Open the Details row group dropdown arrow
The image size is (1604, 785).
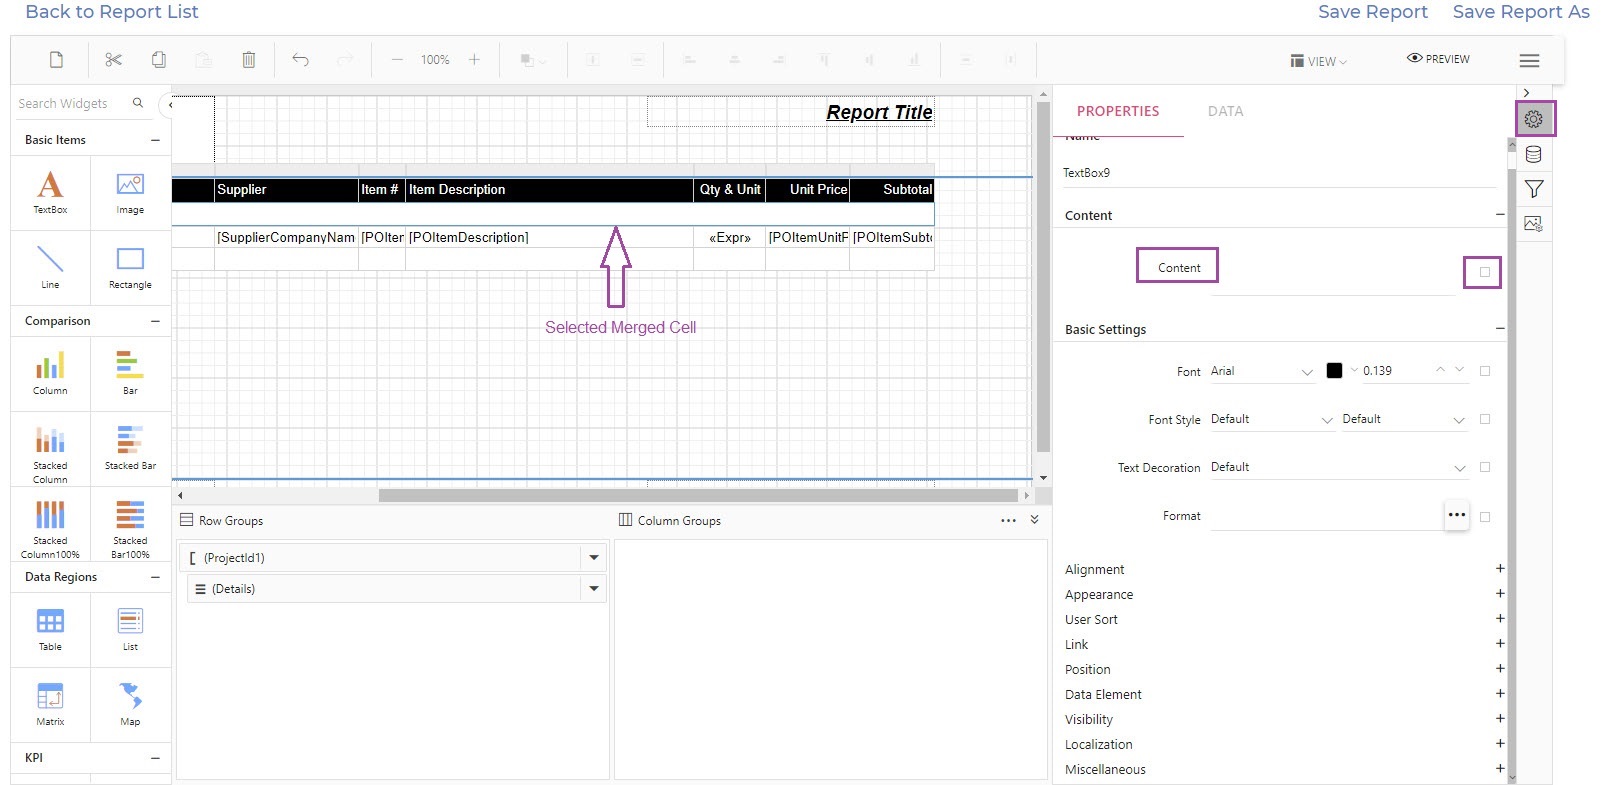[x=594, y=589]
